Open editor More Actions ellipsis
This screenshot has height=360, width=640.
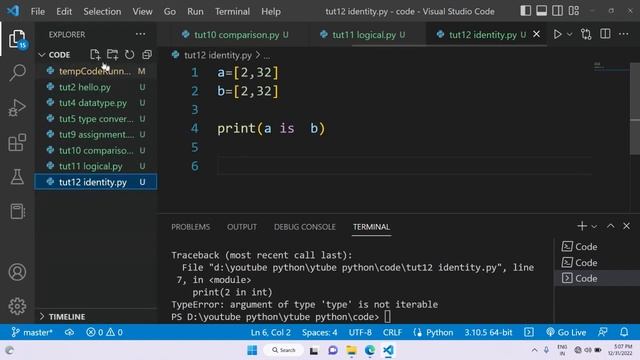click(624, 34)
